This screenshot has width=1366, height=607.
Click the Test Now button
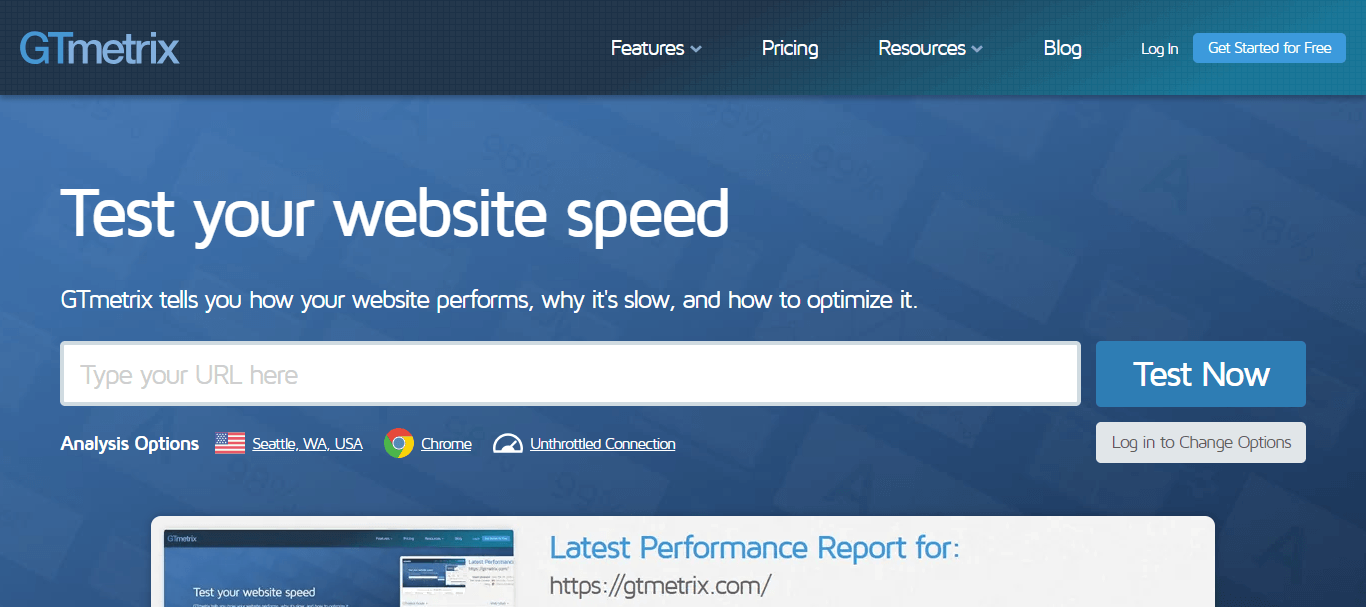point(1201,374)
